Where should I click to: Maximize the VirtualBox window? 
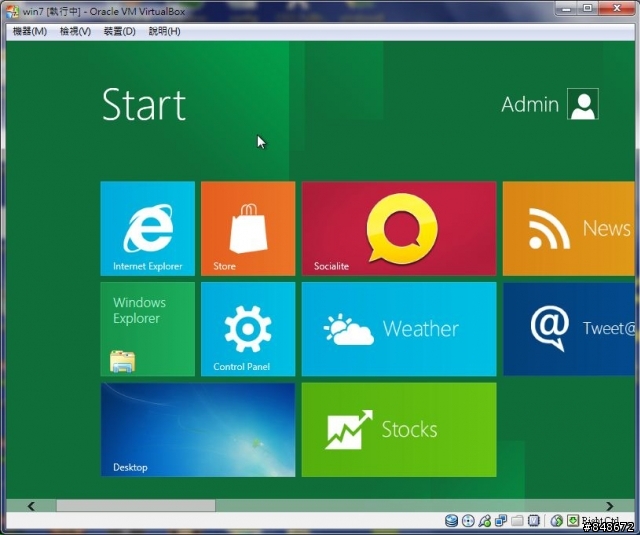[587, 9]
